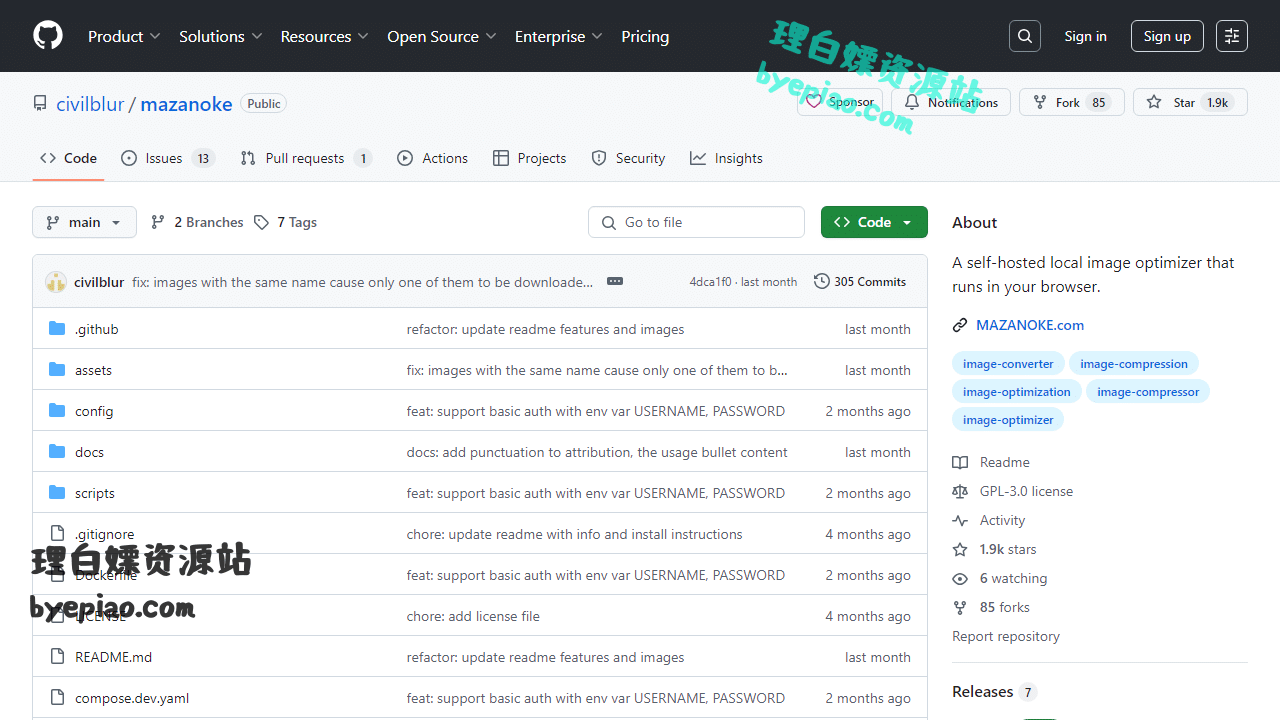
Task: Click the image-compressor topic tag
Action: point(1148,392)
